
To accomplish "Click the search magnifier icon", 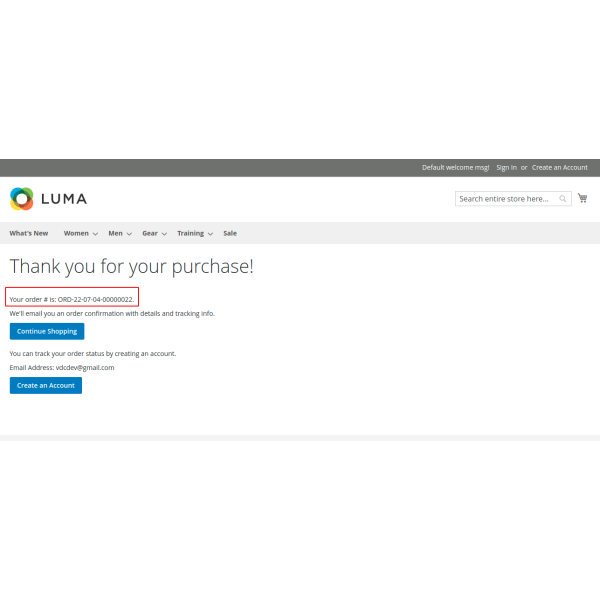I will coord(564,199).
